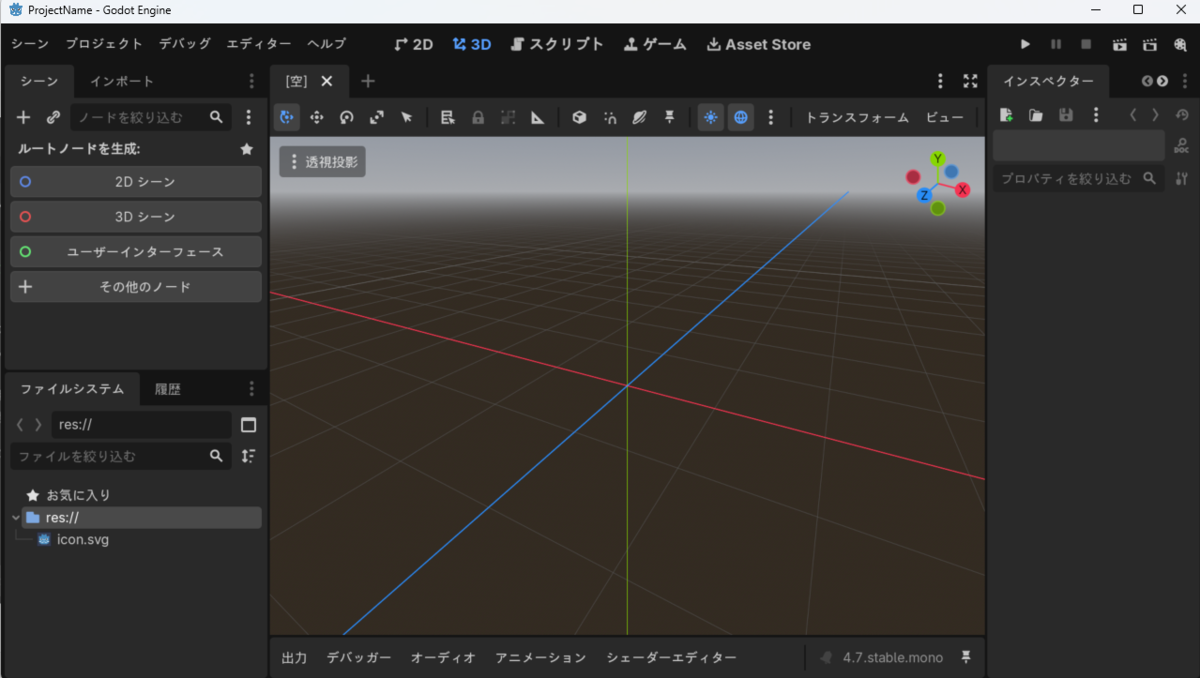Switch to the インポート tab

coord(122,81)
